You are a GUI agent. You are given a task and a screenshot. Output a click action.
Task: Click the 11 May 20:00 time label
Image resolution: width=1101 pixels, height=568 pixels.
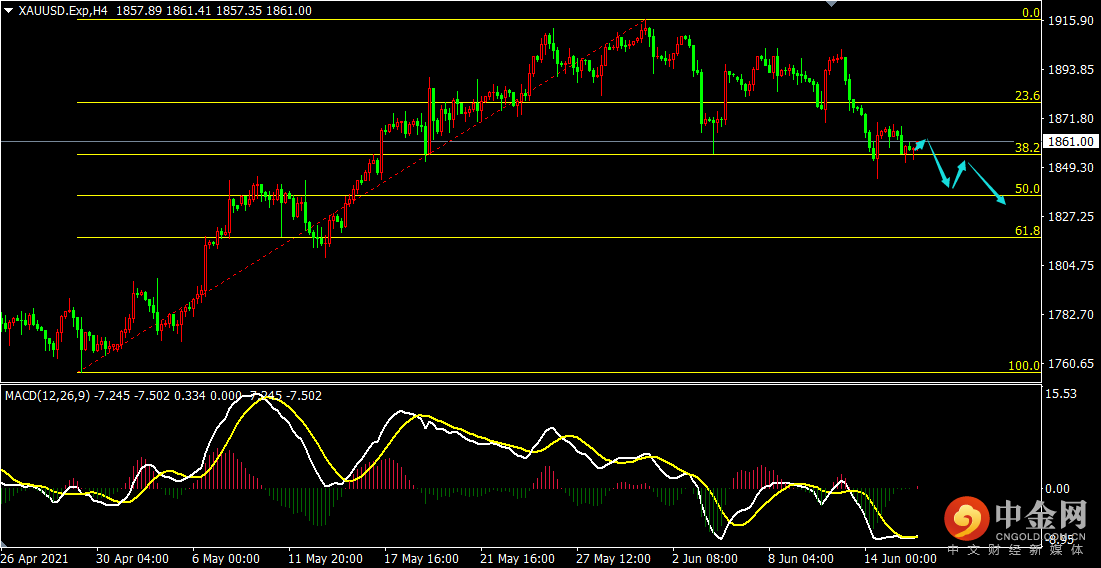click(x=324, y=559)
